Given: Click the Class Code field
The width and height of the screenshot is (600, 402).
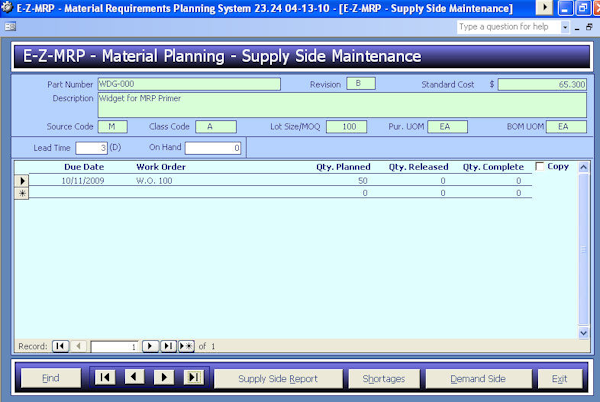Looking at the screenshot, I should coord(216,127).
